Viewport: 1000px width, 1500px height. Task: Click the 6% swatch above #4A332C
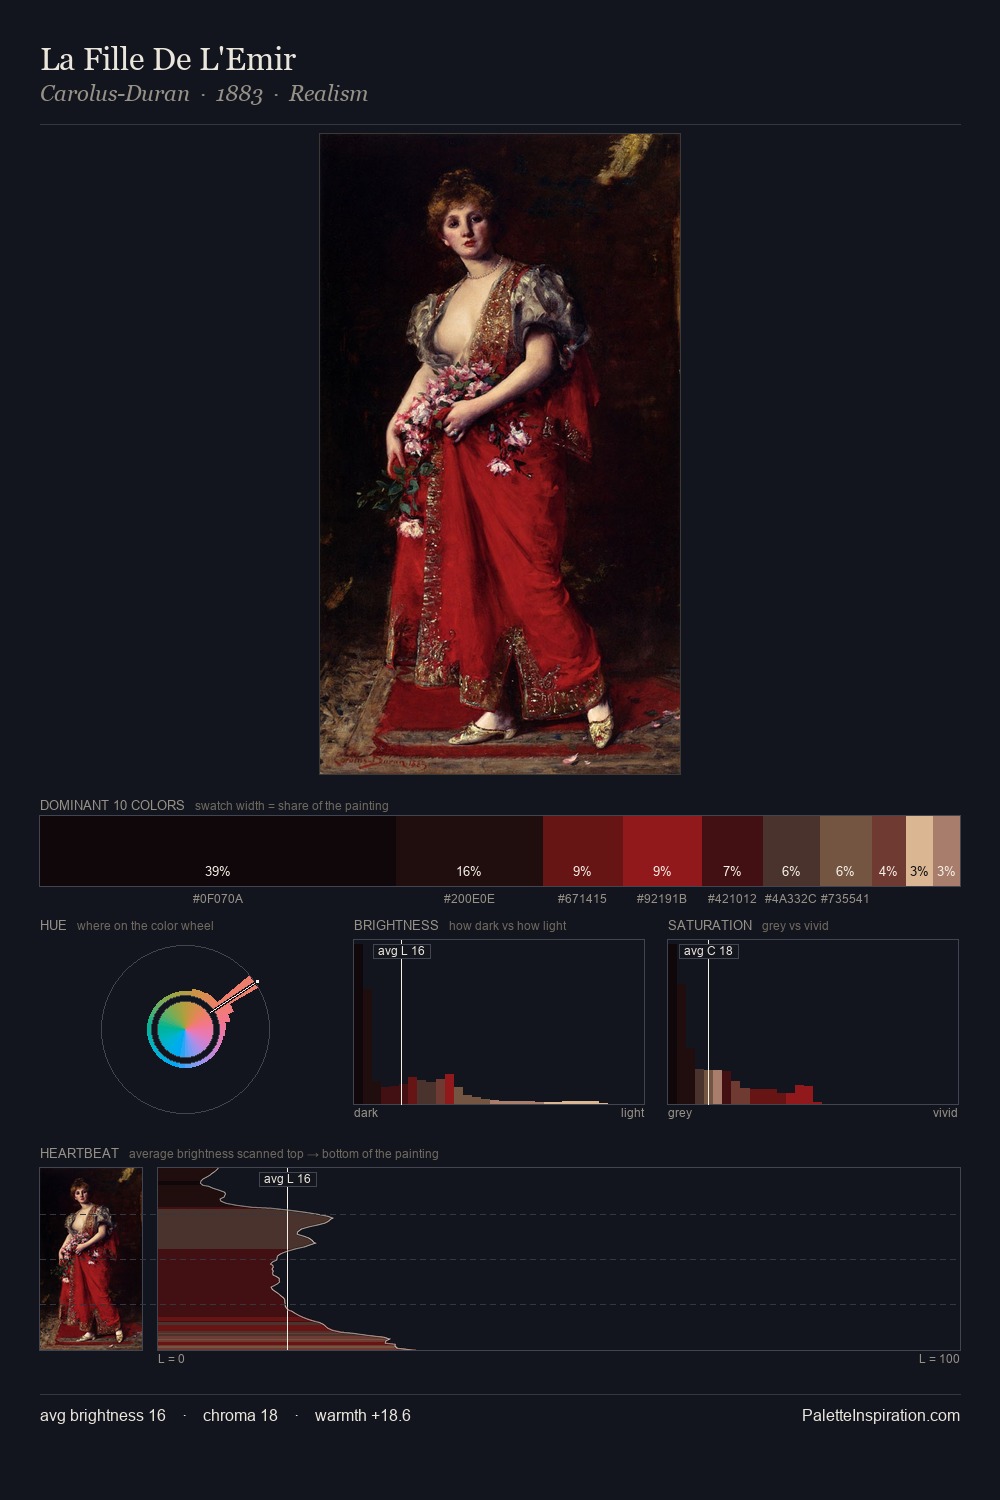(791, 851)
